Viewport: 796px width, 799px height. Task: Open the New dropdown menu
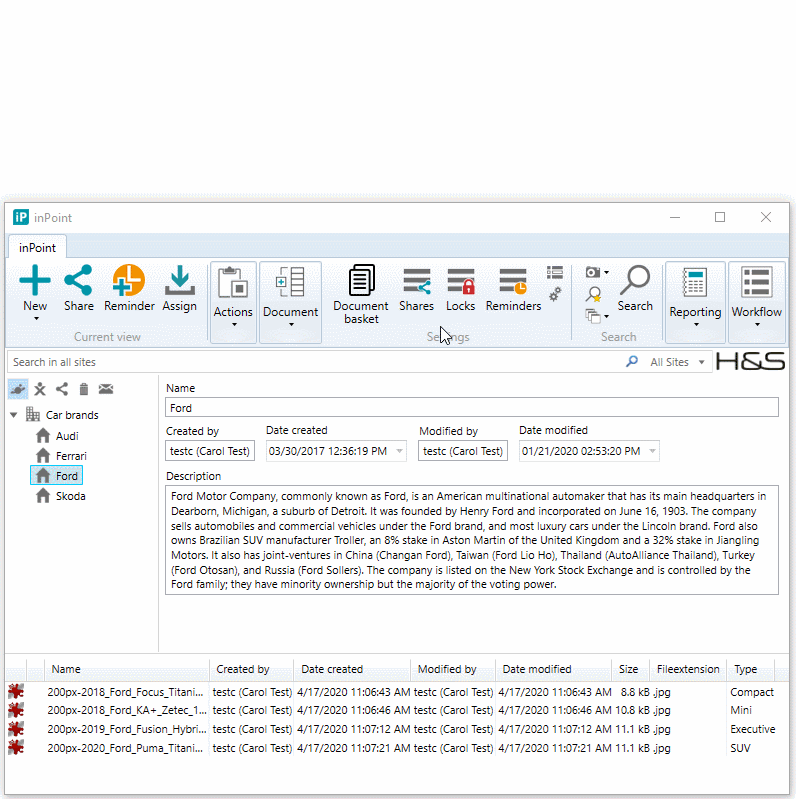pos(35,318)
